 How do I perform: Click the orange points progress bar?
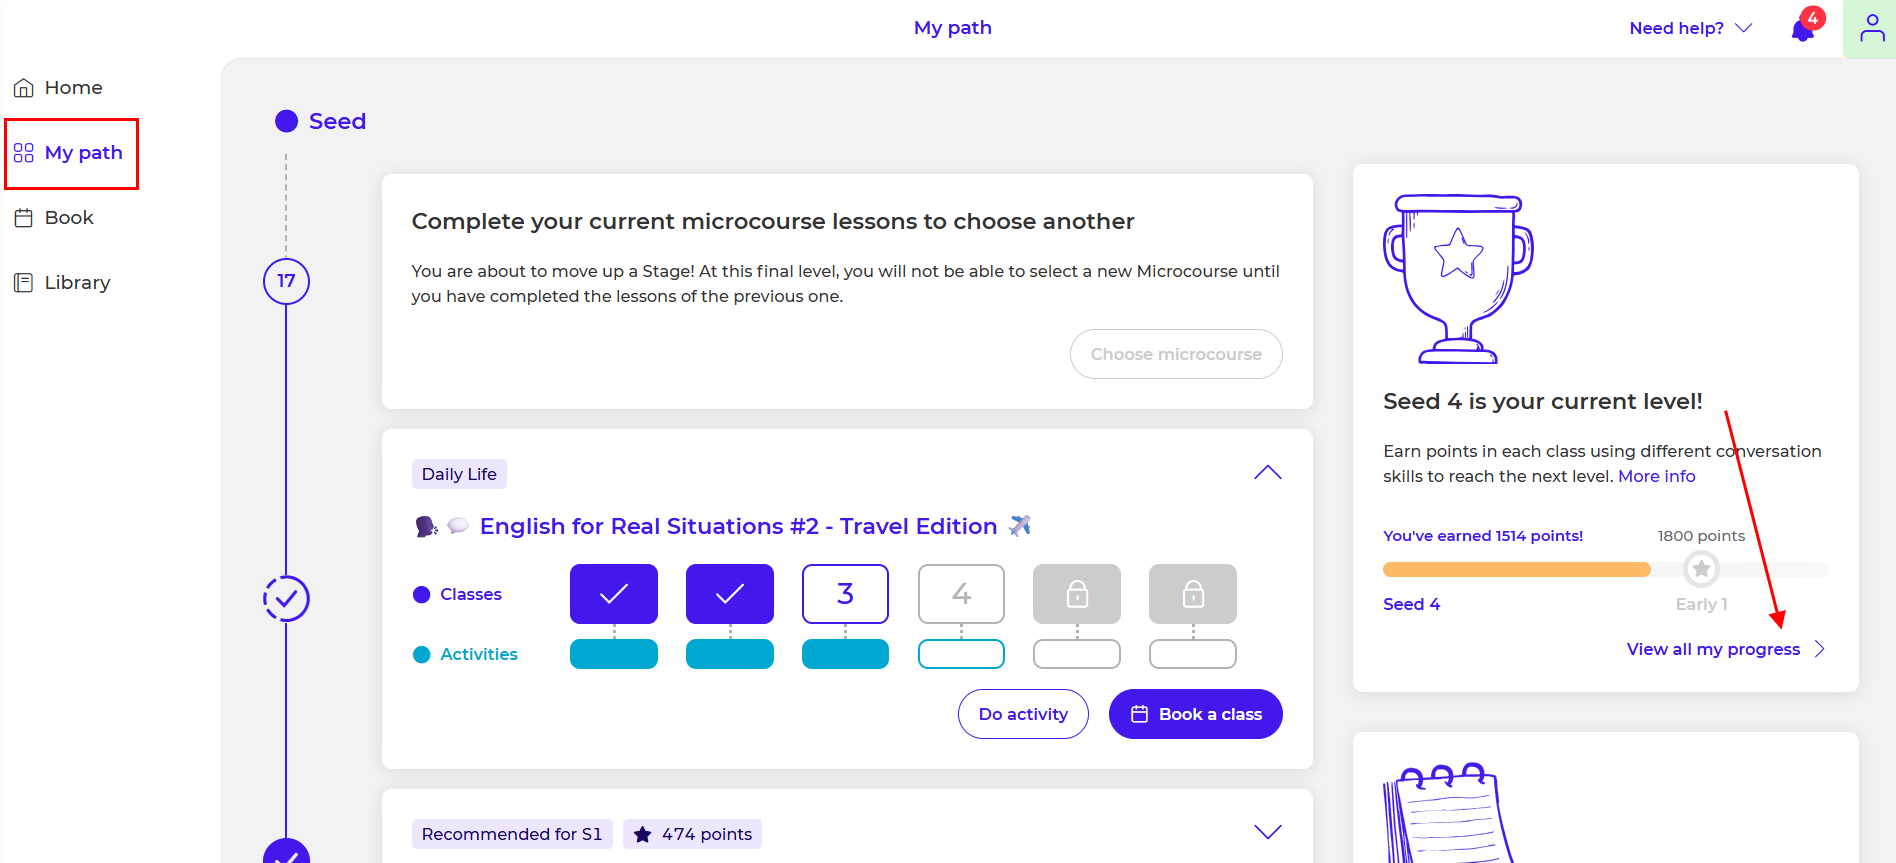coord(1516,570)
